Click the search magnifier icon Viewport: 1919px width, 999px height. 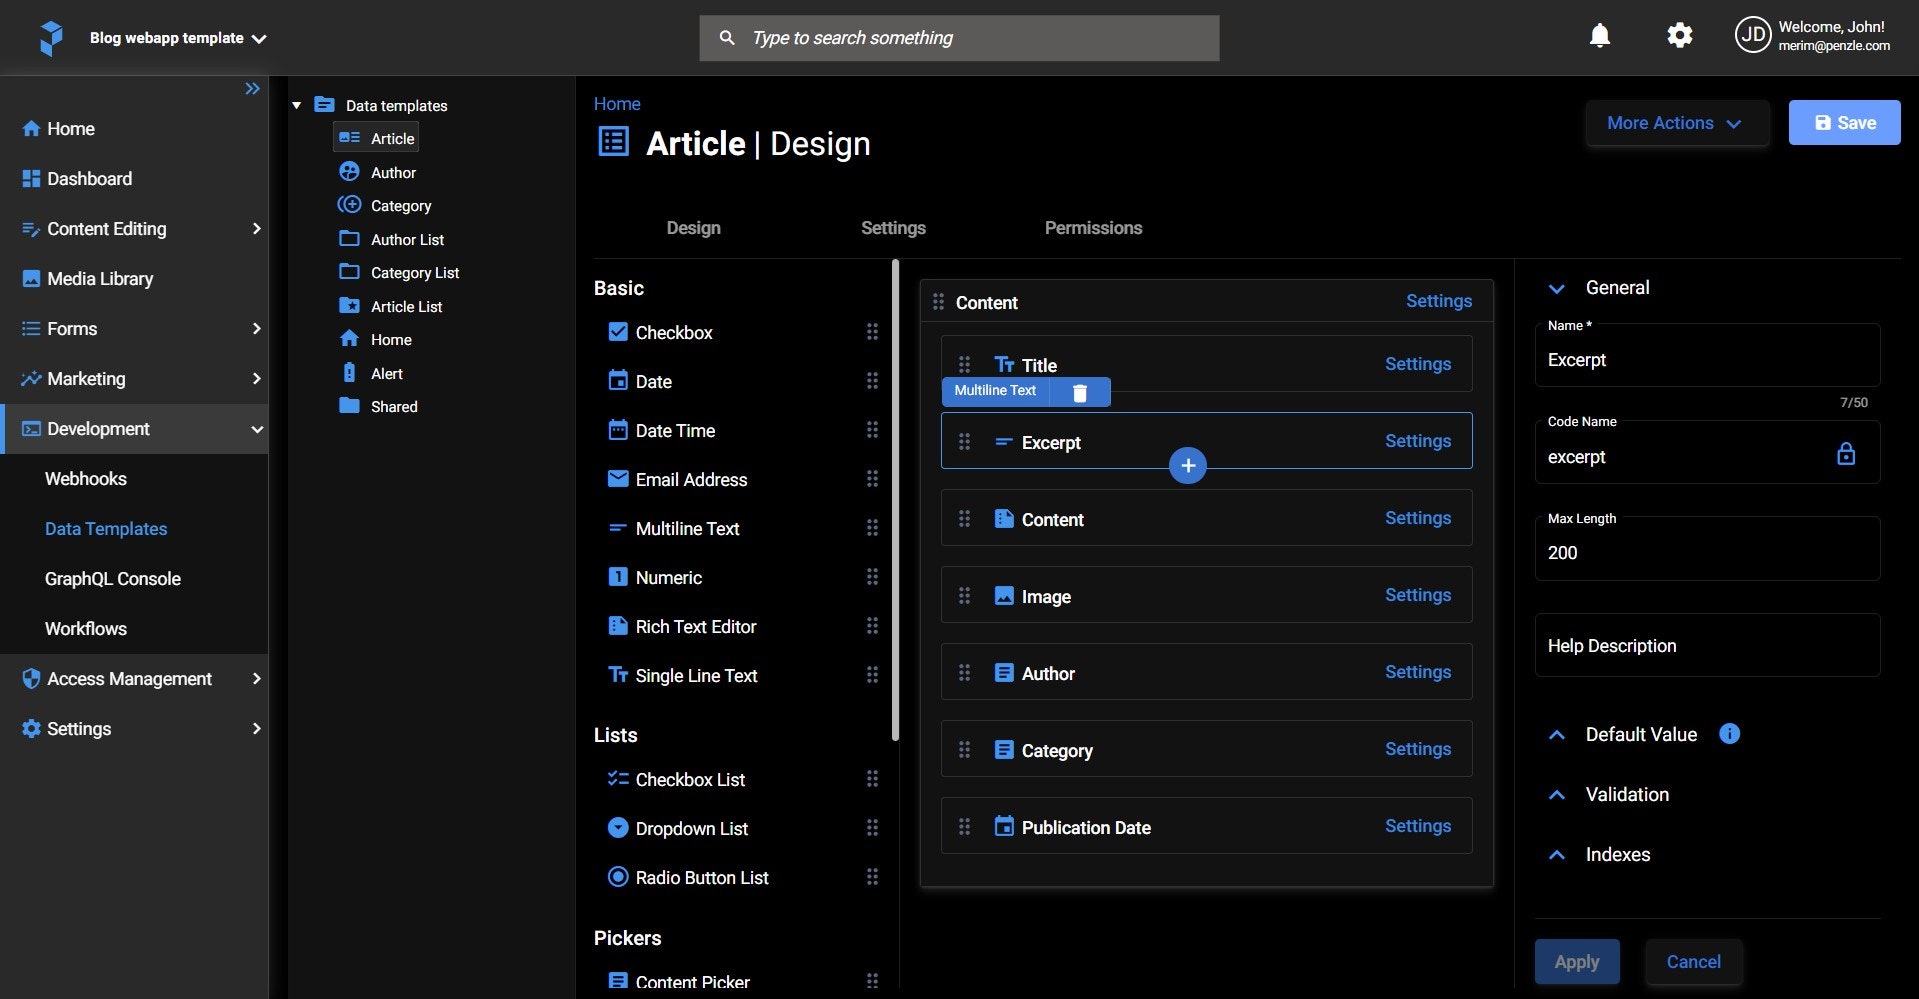[727, 38]
